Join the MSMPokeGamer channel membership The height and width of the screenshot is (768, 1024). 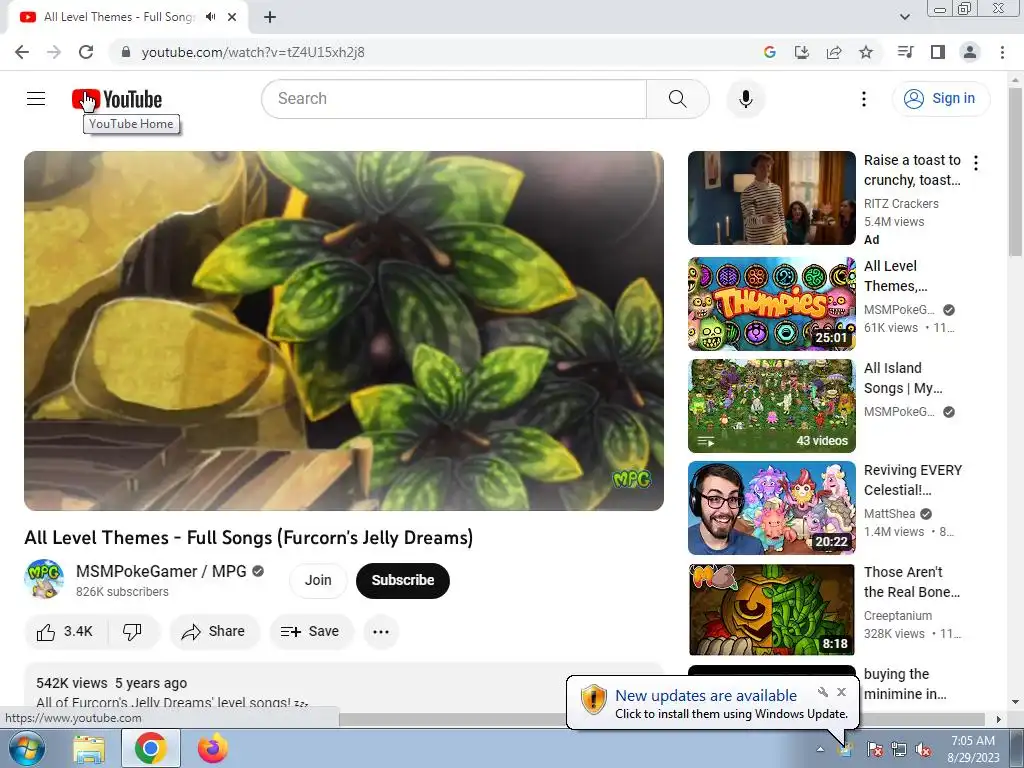tap(318, 580)
